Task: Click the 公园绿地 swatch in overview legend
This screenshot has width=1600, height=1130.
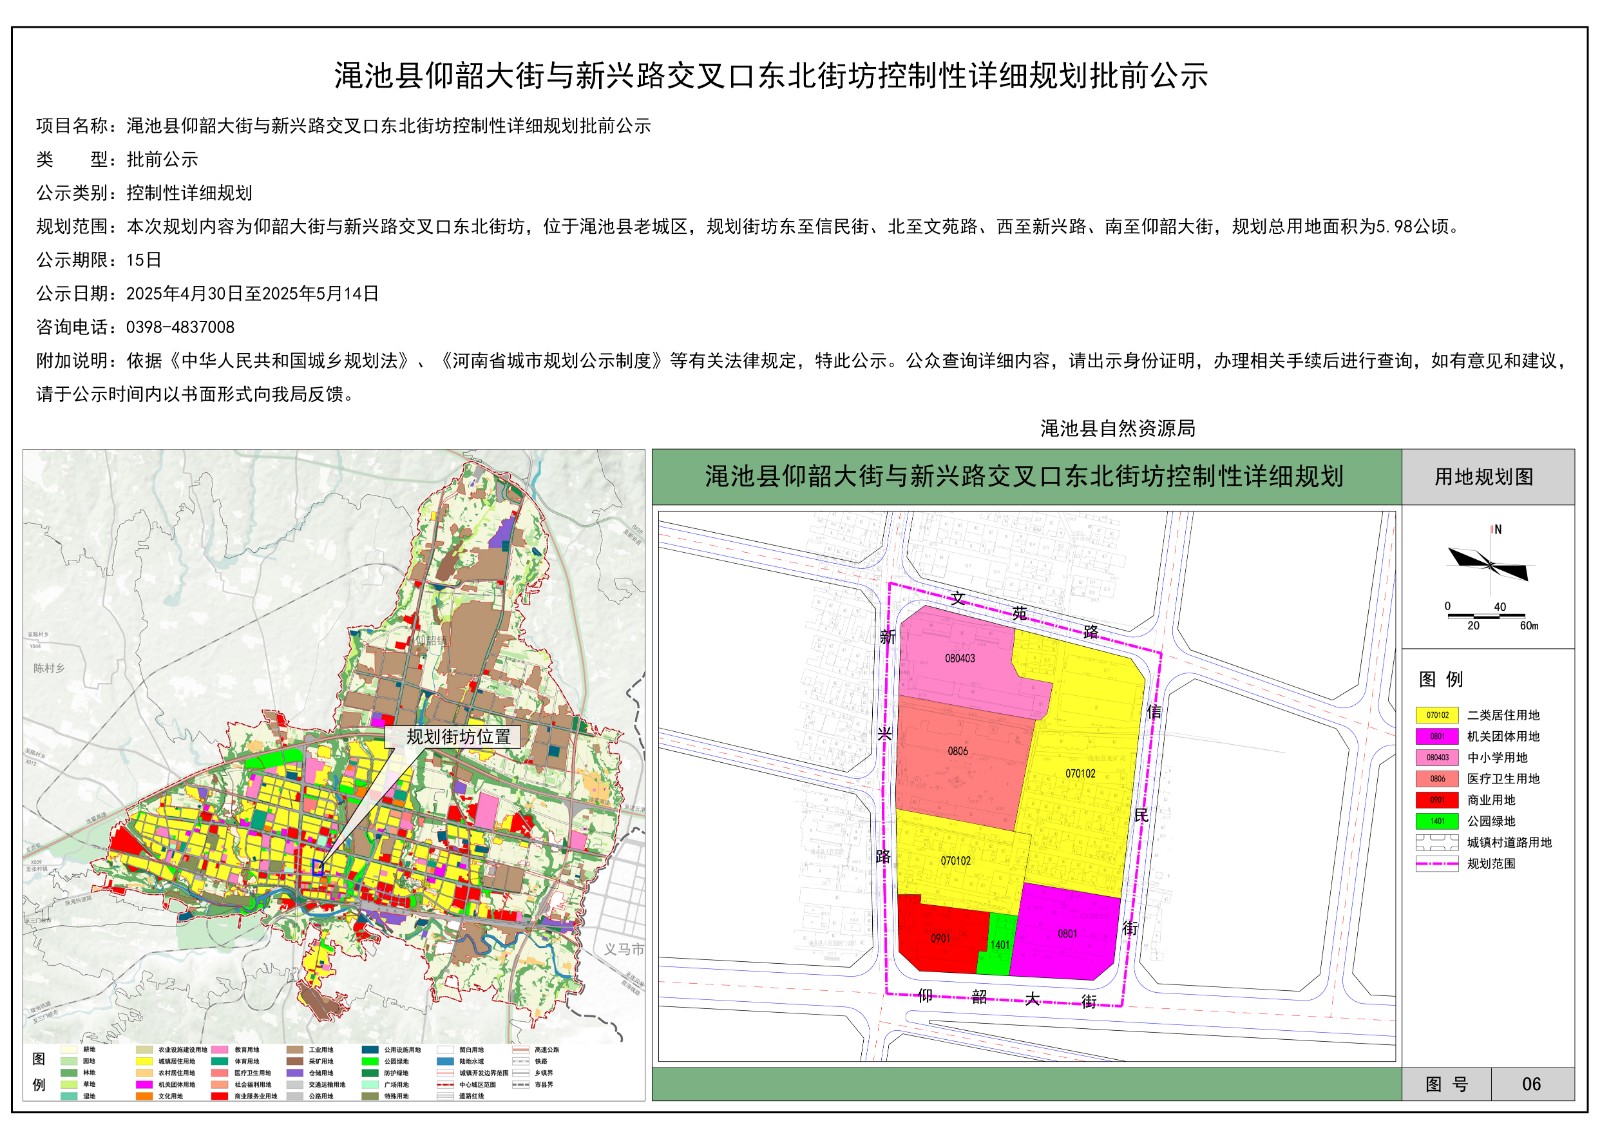Action: click(x=370, y=1061)
